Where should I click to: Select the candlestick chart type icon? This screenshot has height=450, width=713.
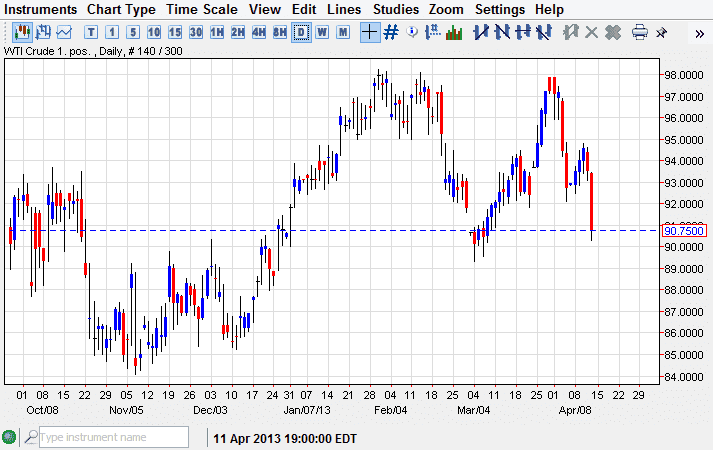coord(21,32)
